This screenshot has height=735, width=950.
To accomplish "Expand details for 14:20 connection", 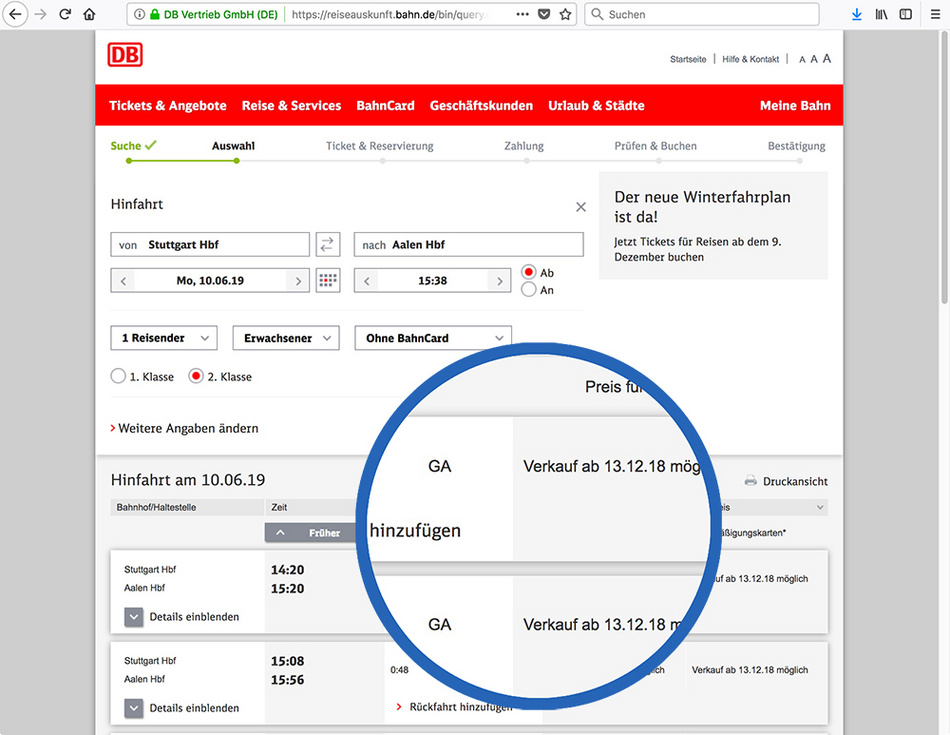I will pos(133,617).
